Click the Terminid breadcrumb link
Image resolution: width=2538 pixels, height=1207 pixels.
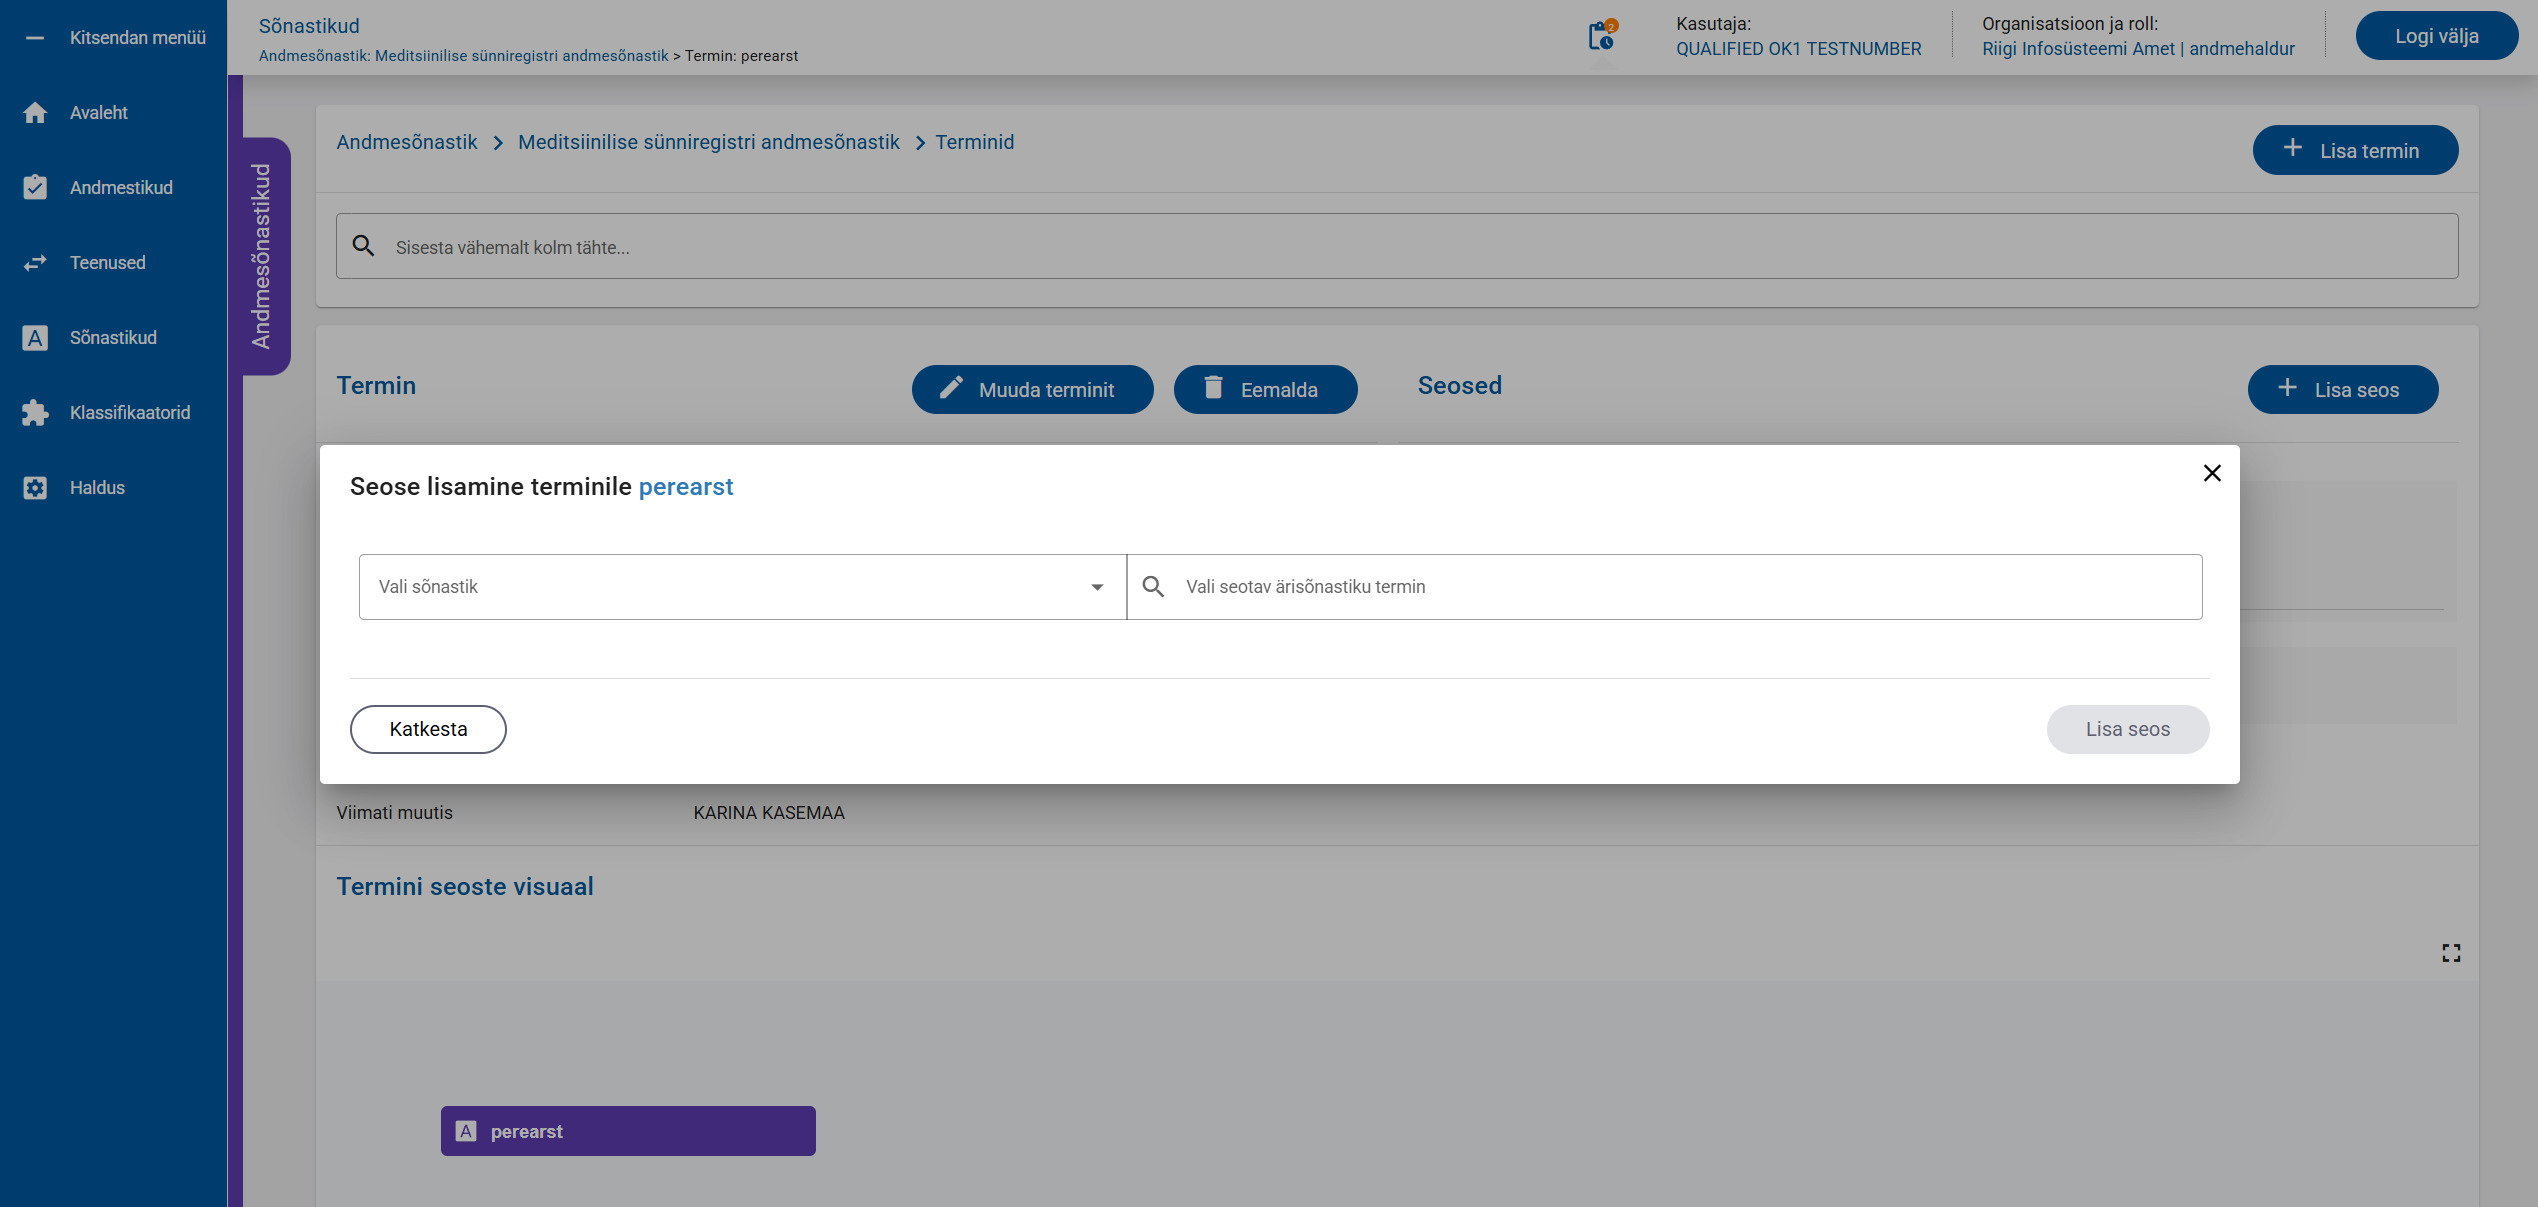(x=974, y=142)
